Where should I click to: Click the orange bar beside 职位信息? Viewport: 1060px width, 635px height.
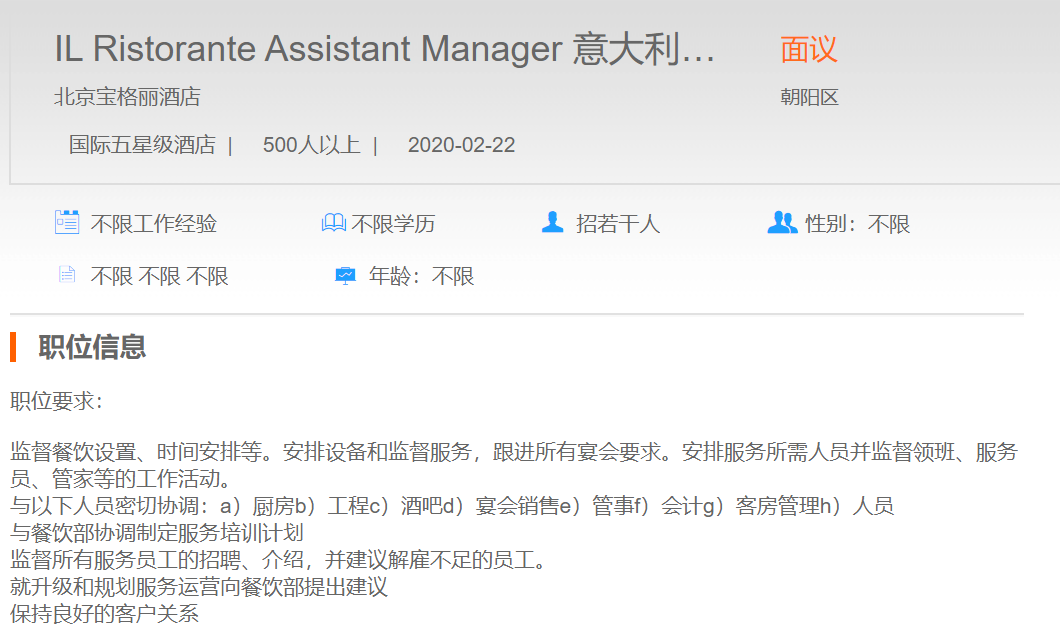pyautogui.click(x=13, y=347)
